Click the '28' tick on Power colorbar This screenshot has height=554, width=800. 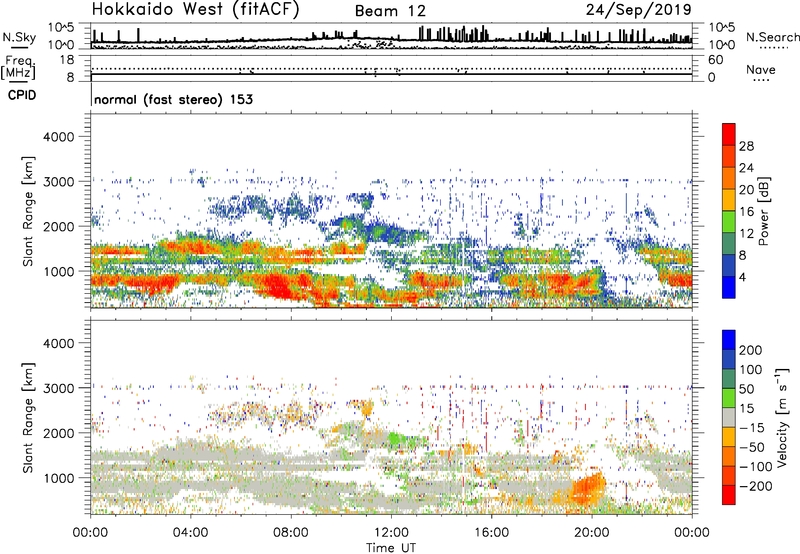click(x=746, y=146)
